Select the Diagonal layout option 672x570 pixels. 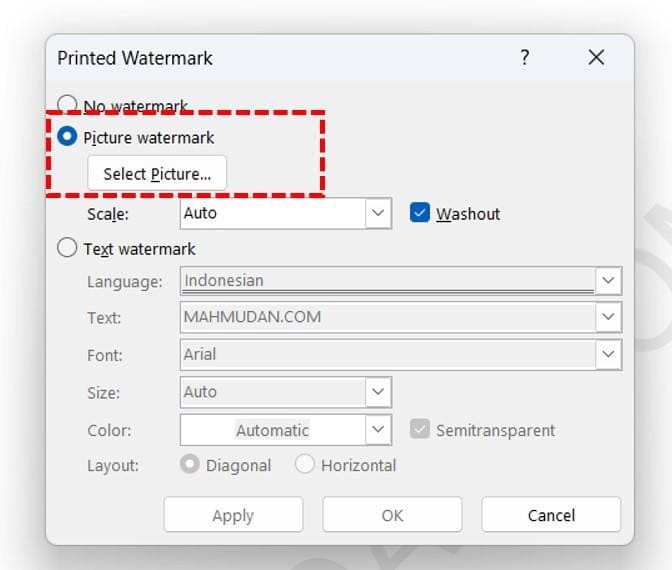pyautogui.click(x=189, y=465)
